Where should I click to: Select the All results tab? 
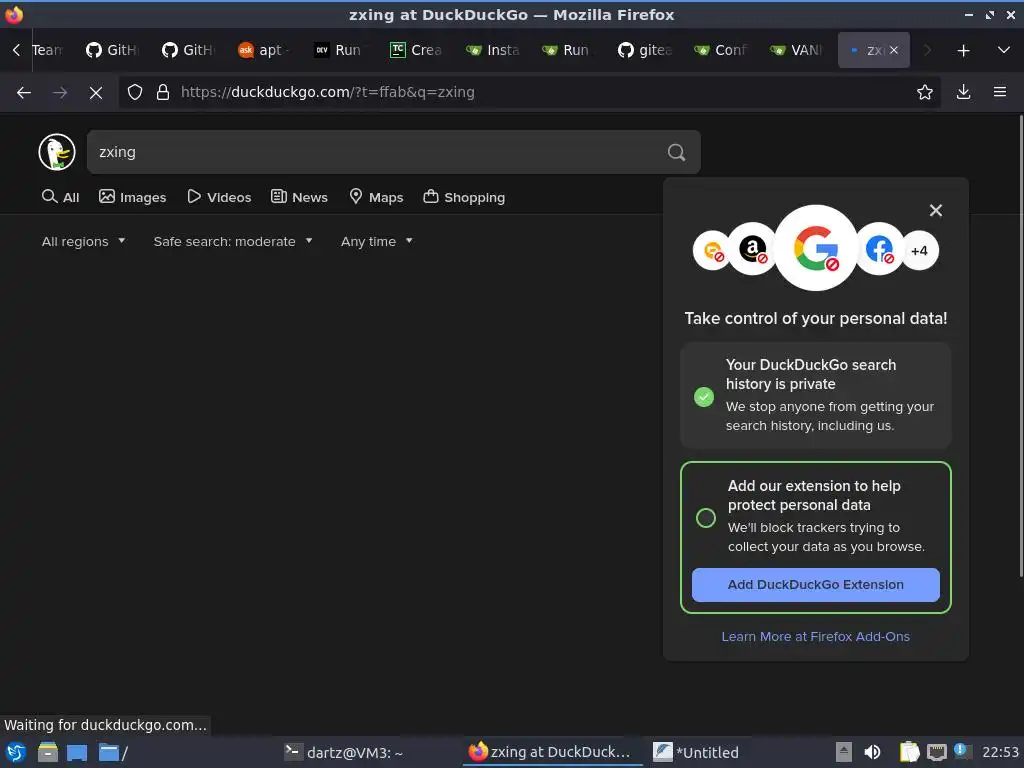click(60, 197)
